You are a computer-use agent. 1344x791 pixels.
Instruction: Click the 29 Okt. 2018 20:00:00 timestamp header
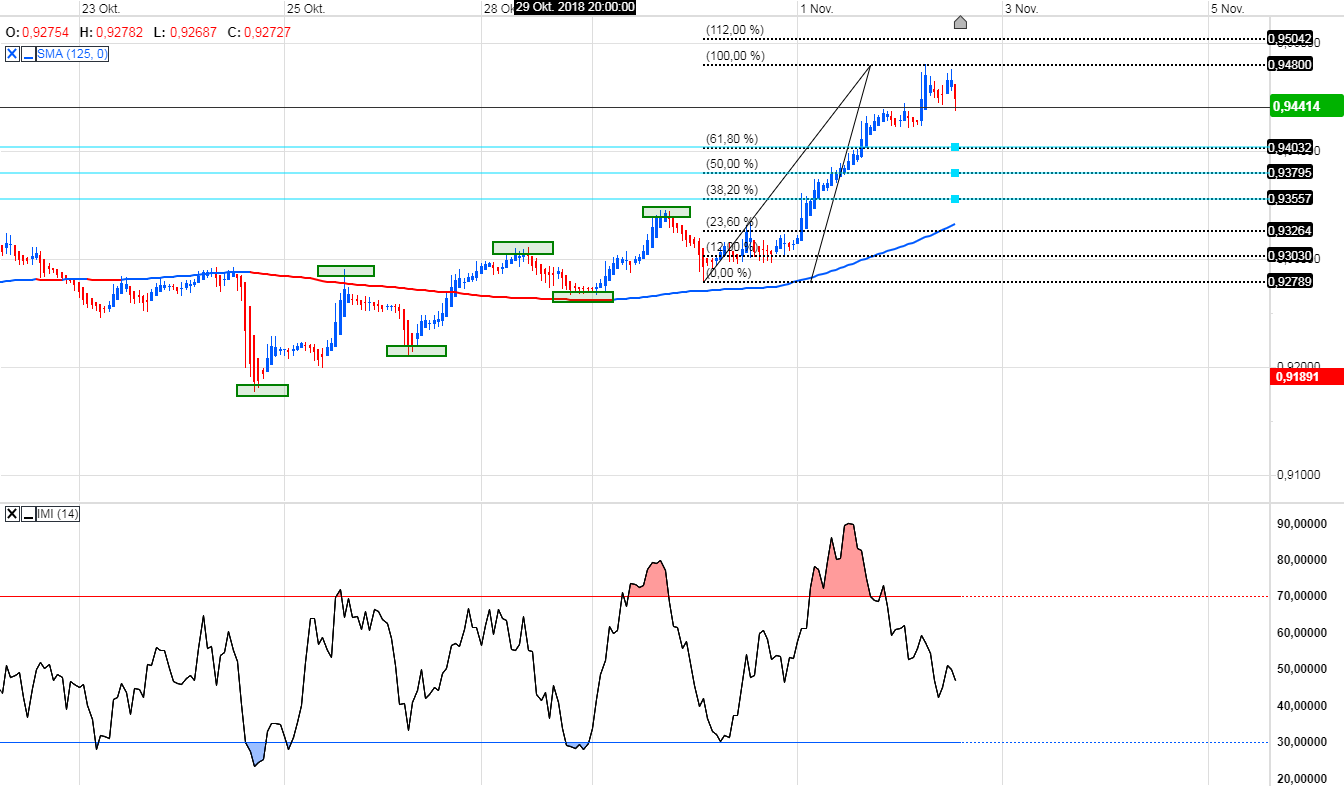(574, 7)
